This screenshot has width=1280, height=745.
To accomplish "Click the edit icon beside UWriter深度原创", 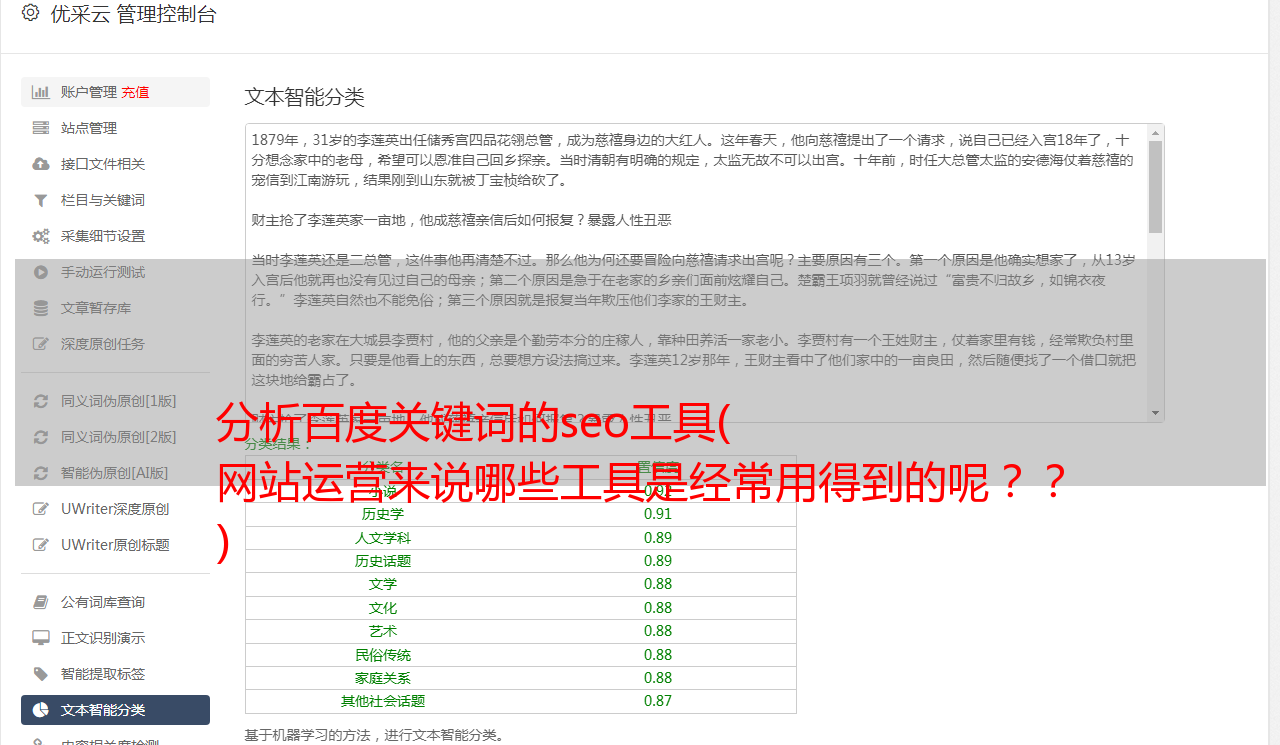I will (41, 509).
